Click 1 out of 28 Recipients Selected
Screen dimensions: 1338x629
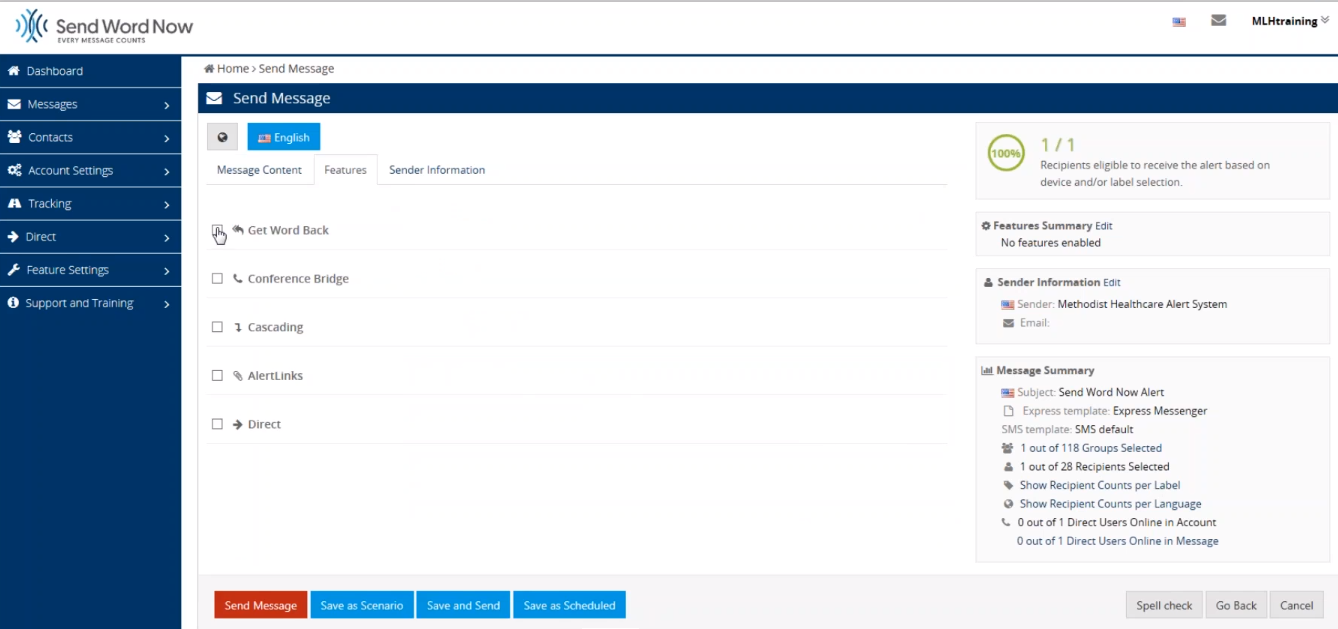(x=1095, y=467)
